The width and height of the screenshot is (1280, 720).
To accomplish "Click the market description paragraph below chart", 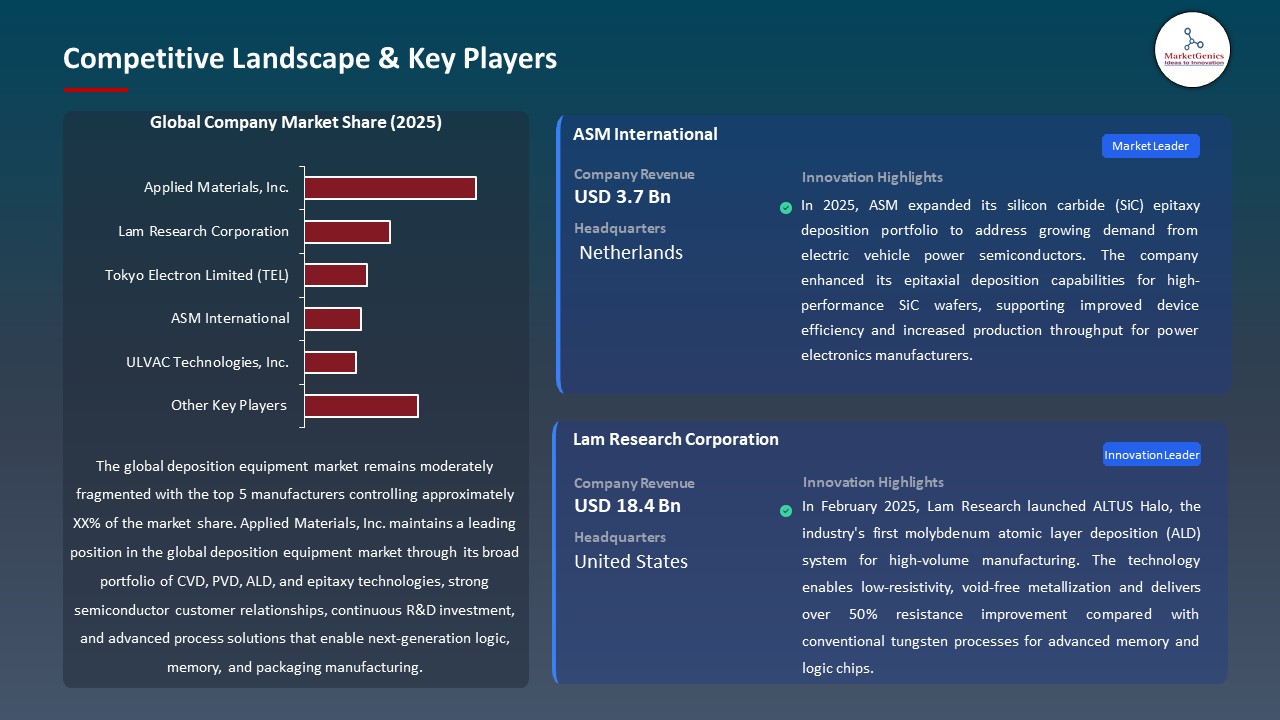I will click(295, 567).
